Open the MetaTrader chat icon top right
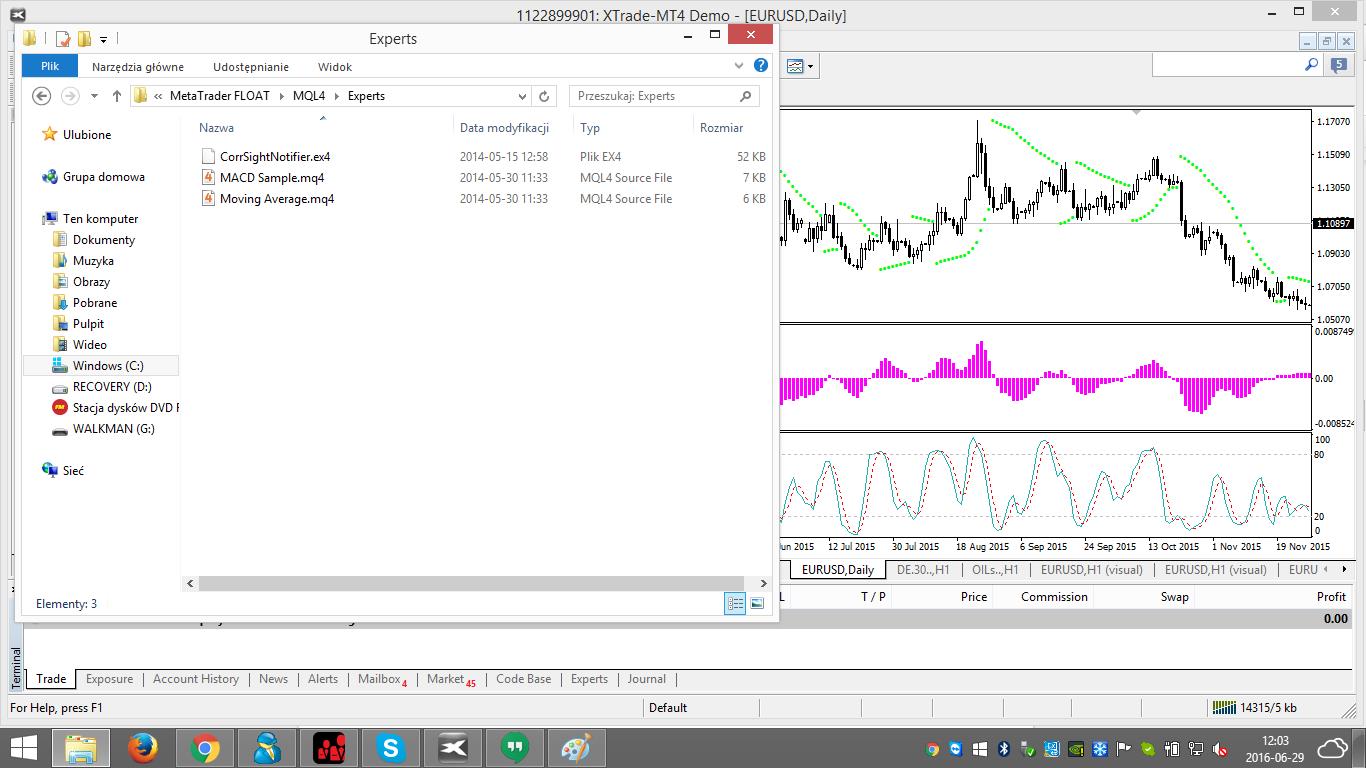The width and height of the screenshot is (1366, 768). pyautogui.click(x=1339, y=65)
